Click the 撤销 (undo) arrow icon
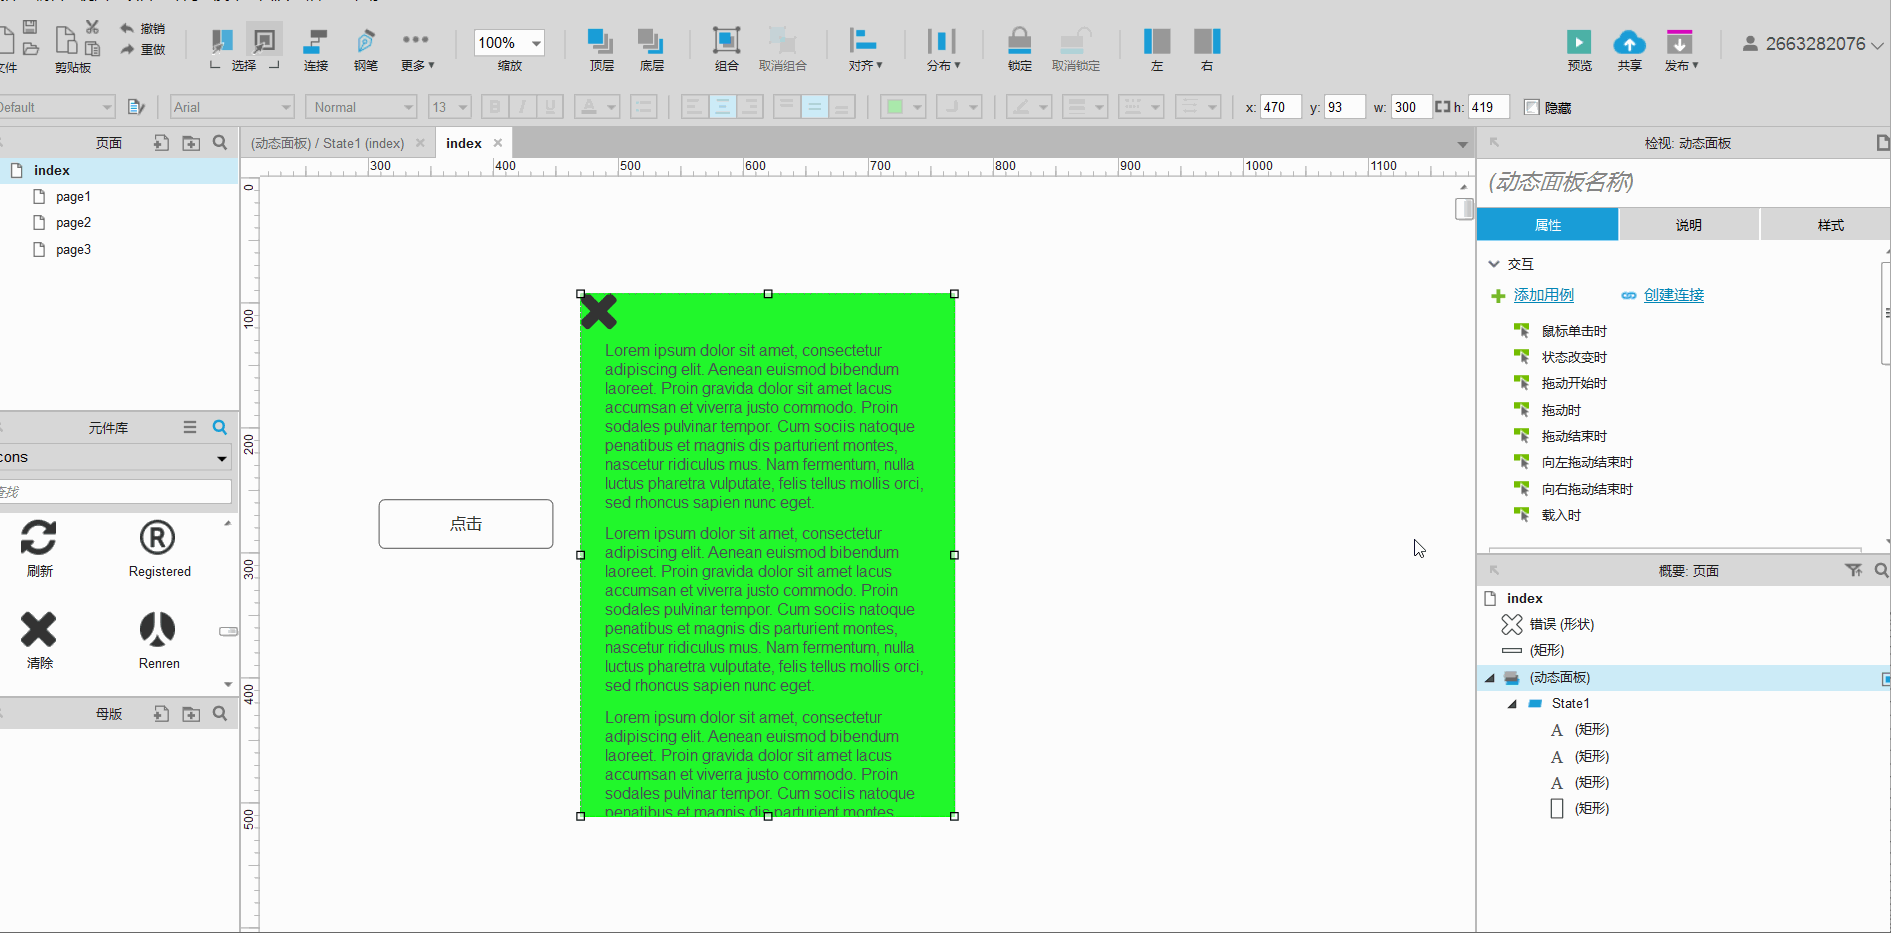Viewport: 1891px width, 933px height. coord(127,28)
